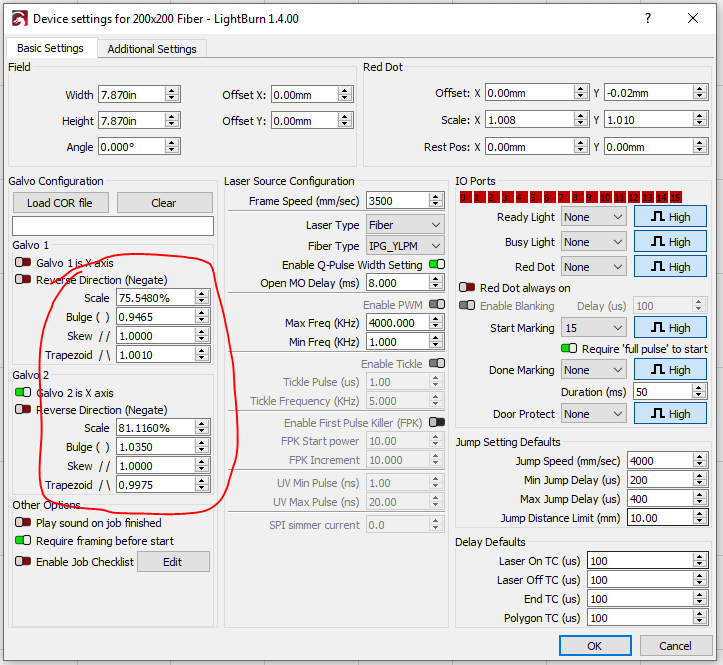This screenshot has height=665, width=723.
Task: Click the Clear COR button
Action: pos(164,203)
